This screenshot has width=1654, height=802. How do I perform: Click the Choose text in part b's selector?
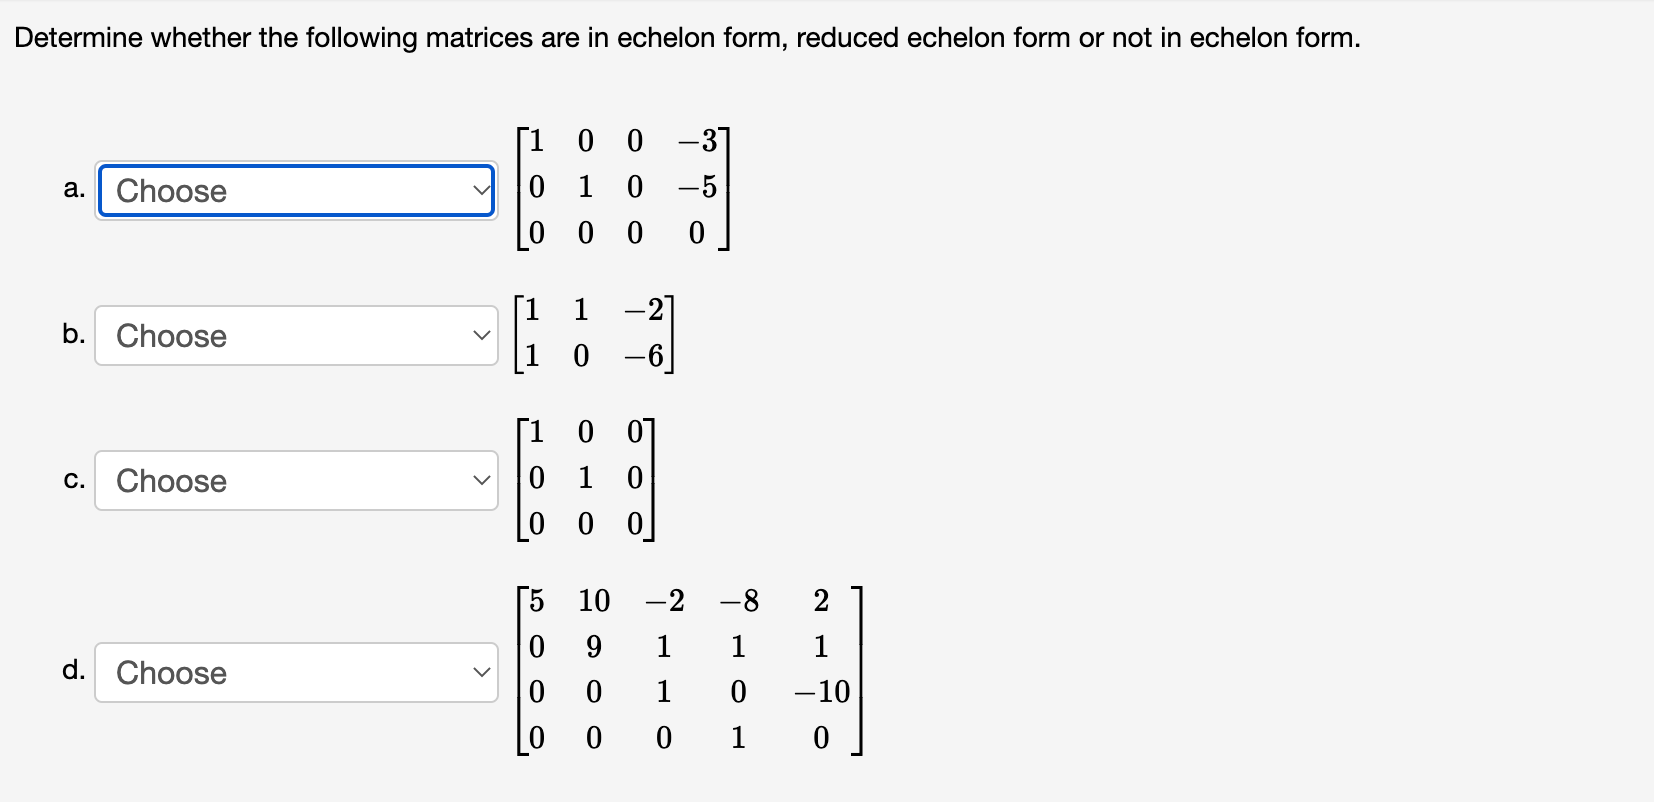[x=170, y=335]
